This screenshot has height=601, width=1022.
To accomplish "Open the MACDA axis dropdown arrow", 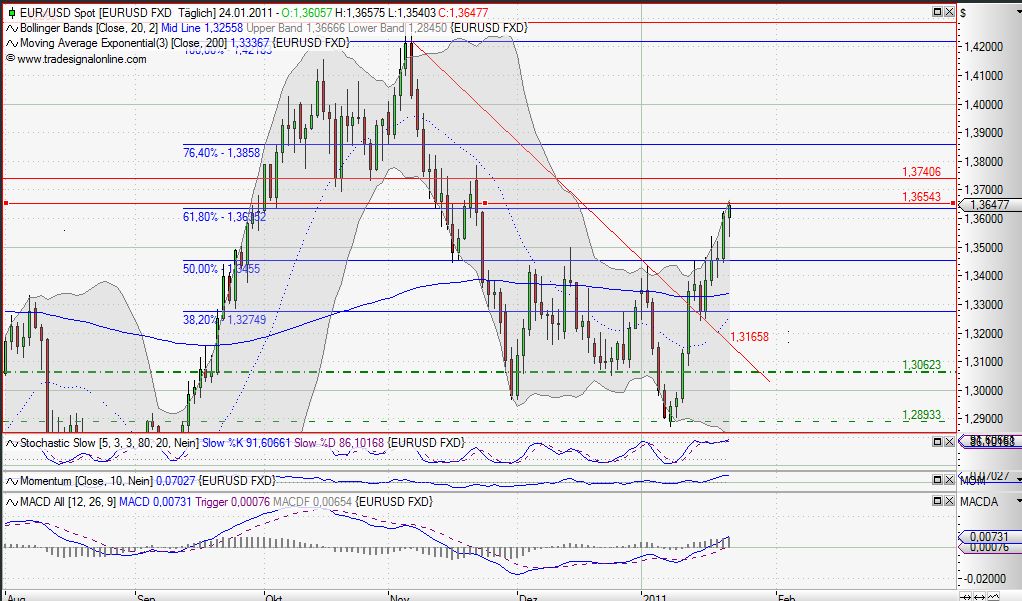I will 1018,500.
